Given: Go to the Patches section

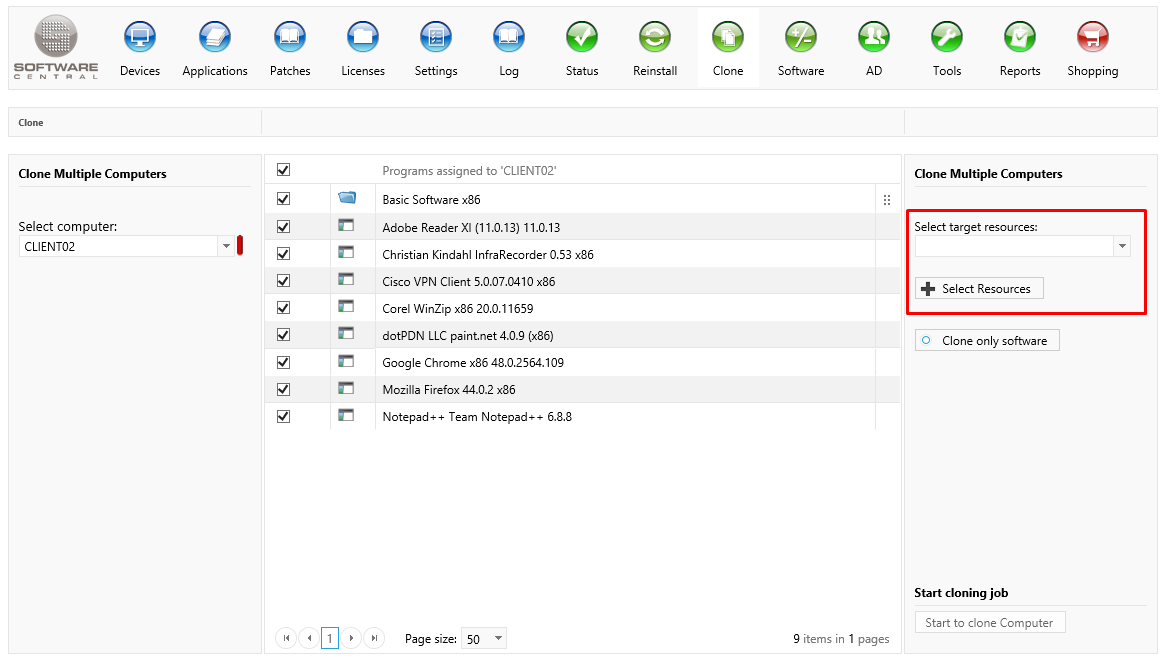Looking at the screenshot, I should 290,38.
